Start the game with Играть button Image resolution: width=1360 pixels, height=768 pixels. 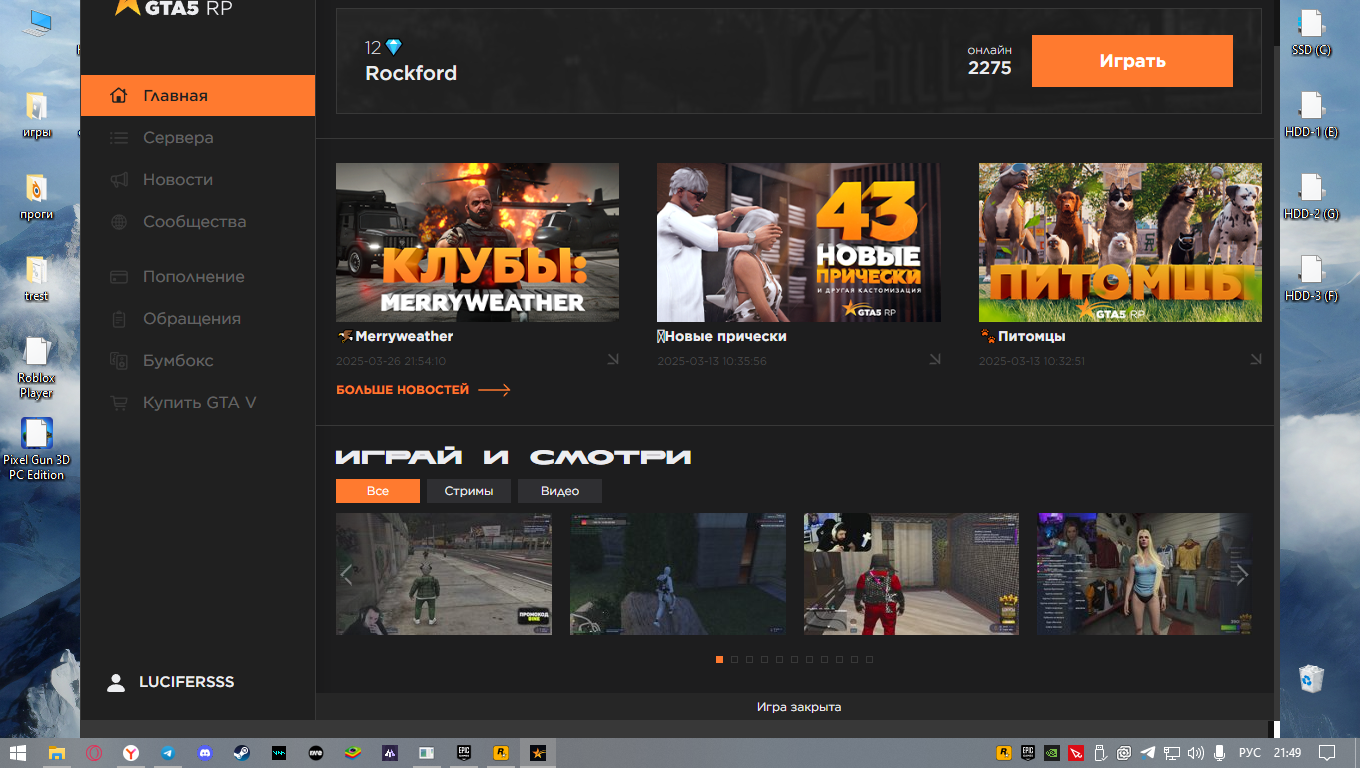pos(1132,61)
